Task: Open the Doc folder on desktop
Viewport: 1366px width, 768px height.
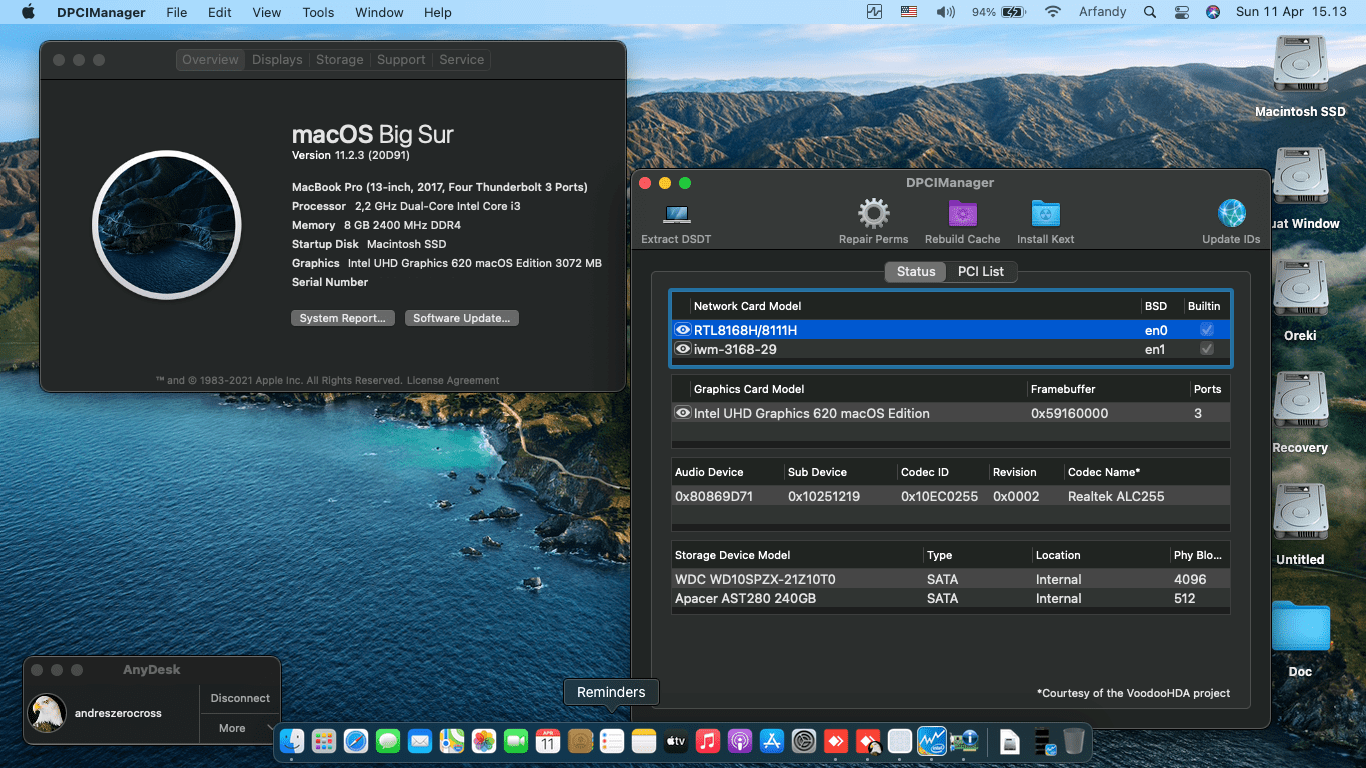Action: click(1300, 627)
